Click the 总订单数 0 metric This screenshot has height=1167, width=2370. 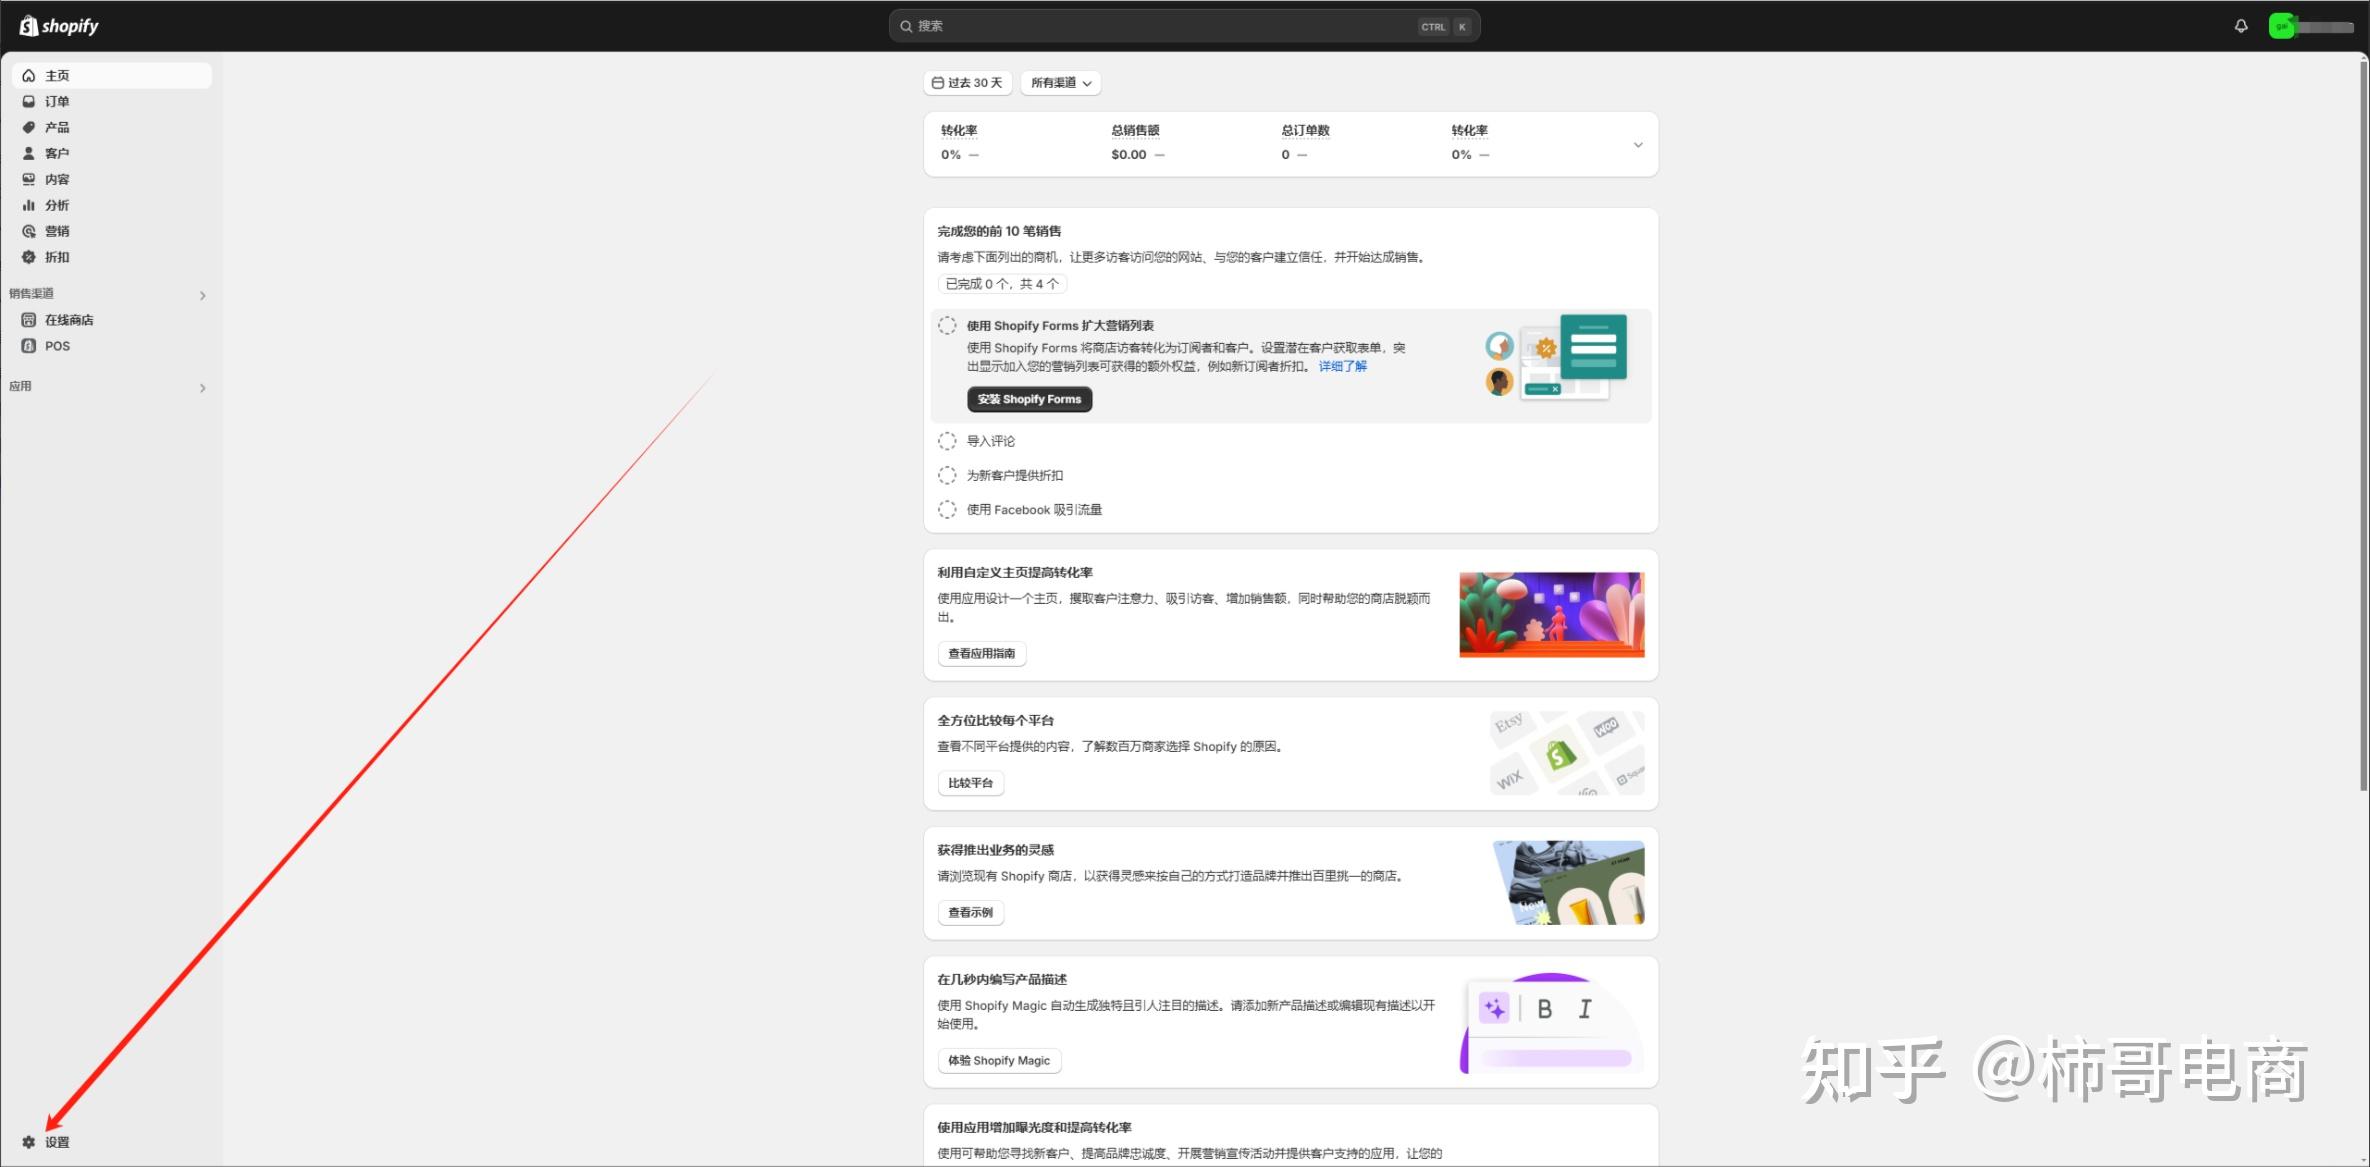tap(1305, 143)
